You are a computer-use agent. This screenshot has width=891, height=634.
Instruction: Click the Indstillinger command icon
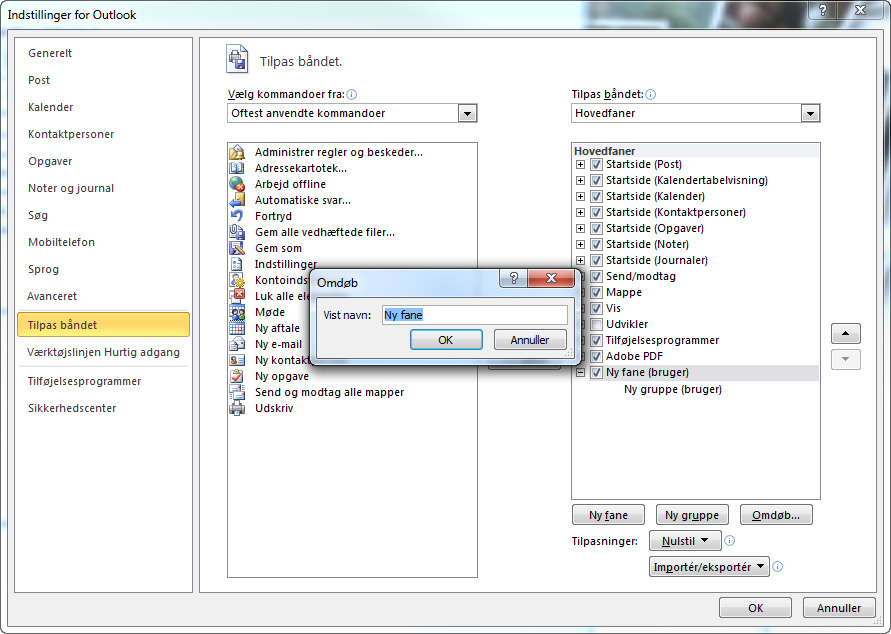237,264
